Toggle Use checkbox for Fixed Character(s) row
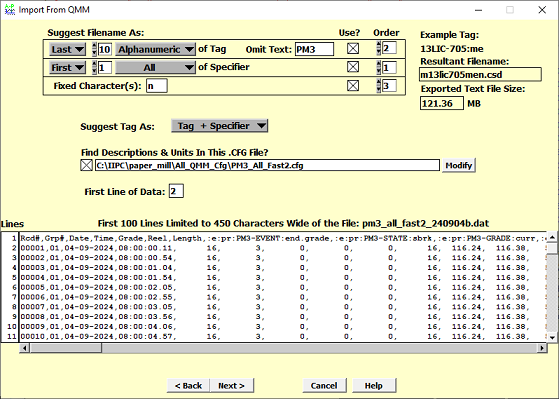Viewport: 559px width, 399px height. (353, 86)
